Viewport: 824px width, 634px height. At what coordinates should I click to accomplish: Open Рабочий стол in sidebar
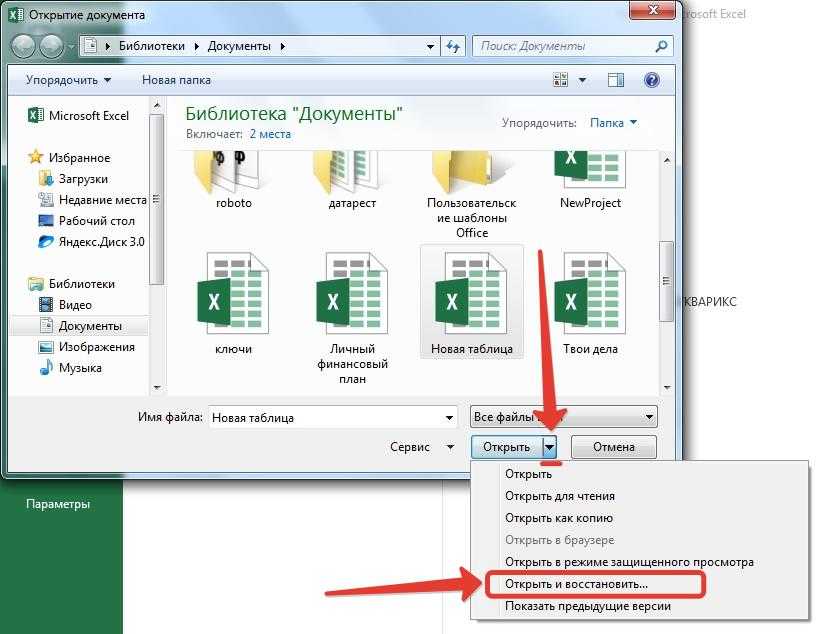point(87,221)
